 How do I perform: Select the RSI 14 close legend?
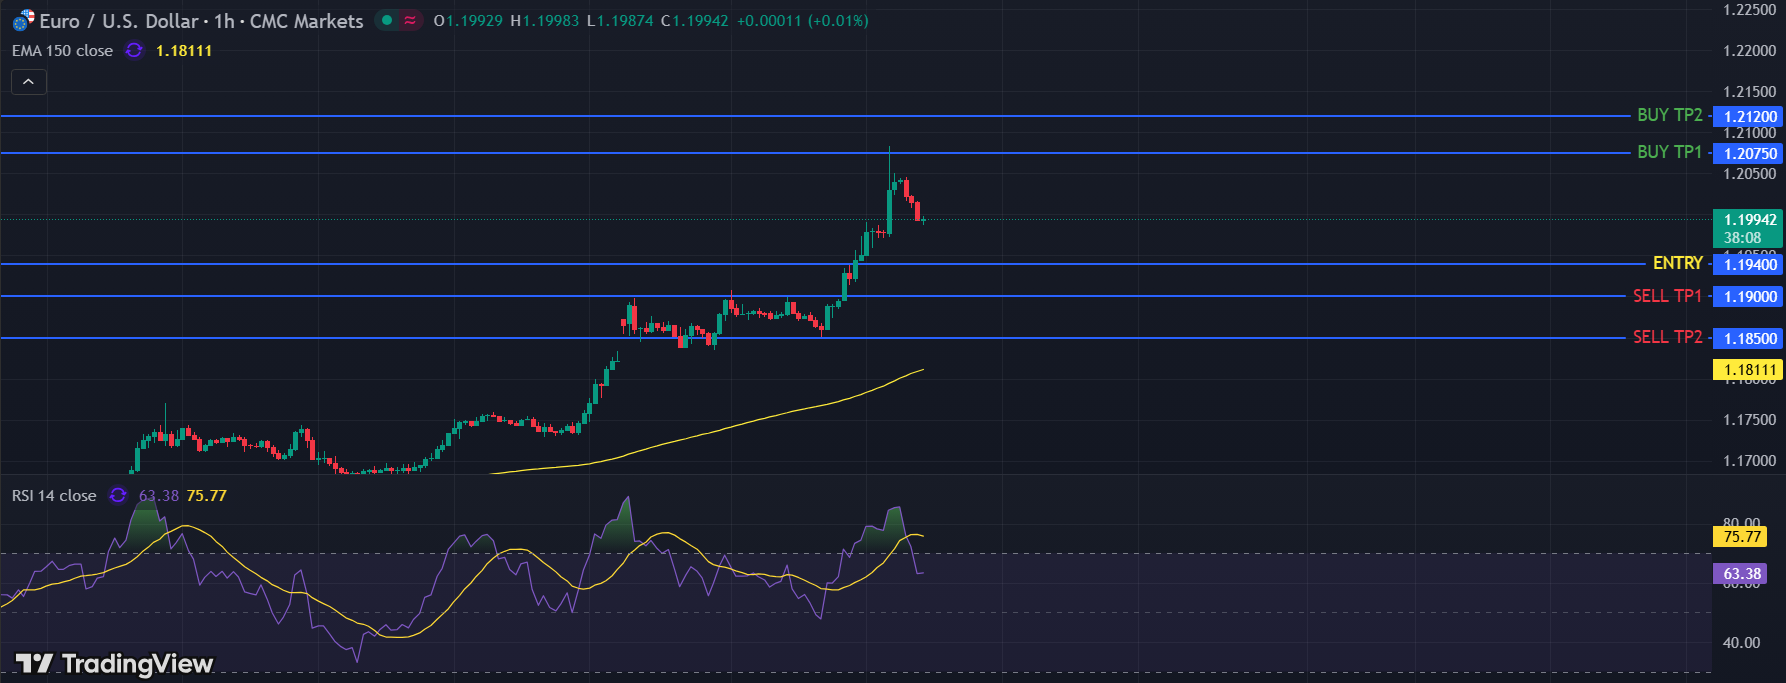[54, 495]
